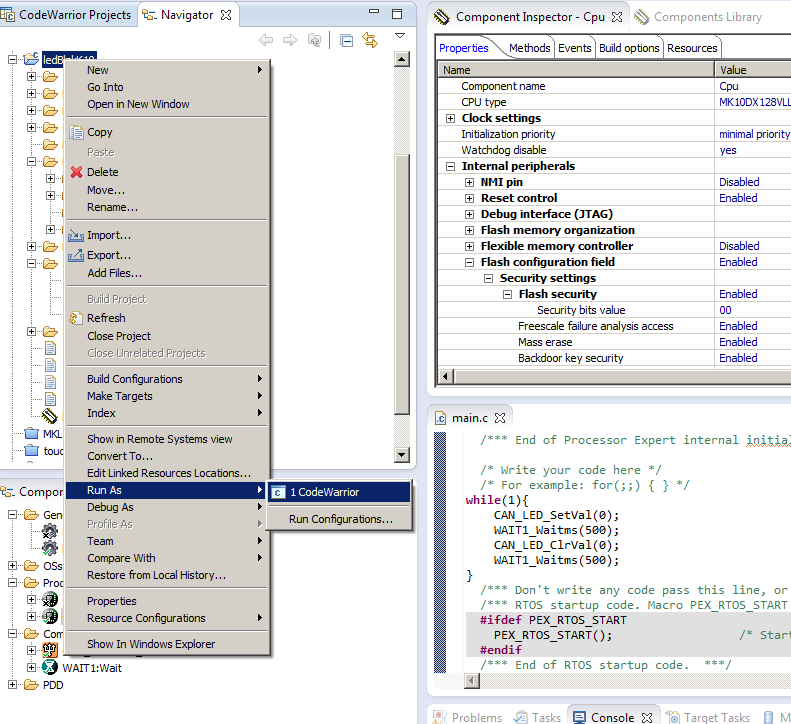
Task: Switch to Events tab in inspector
Action: coord(575,48)
